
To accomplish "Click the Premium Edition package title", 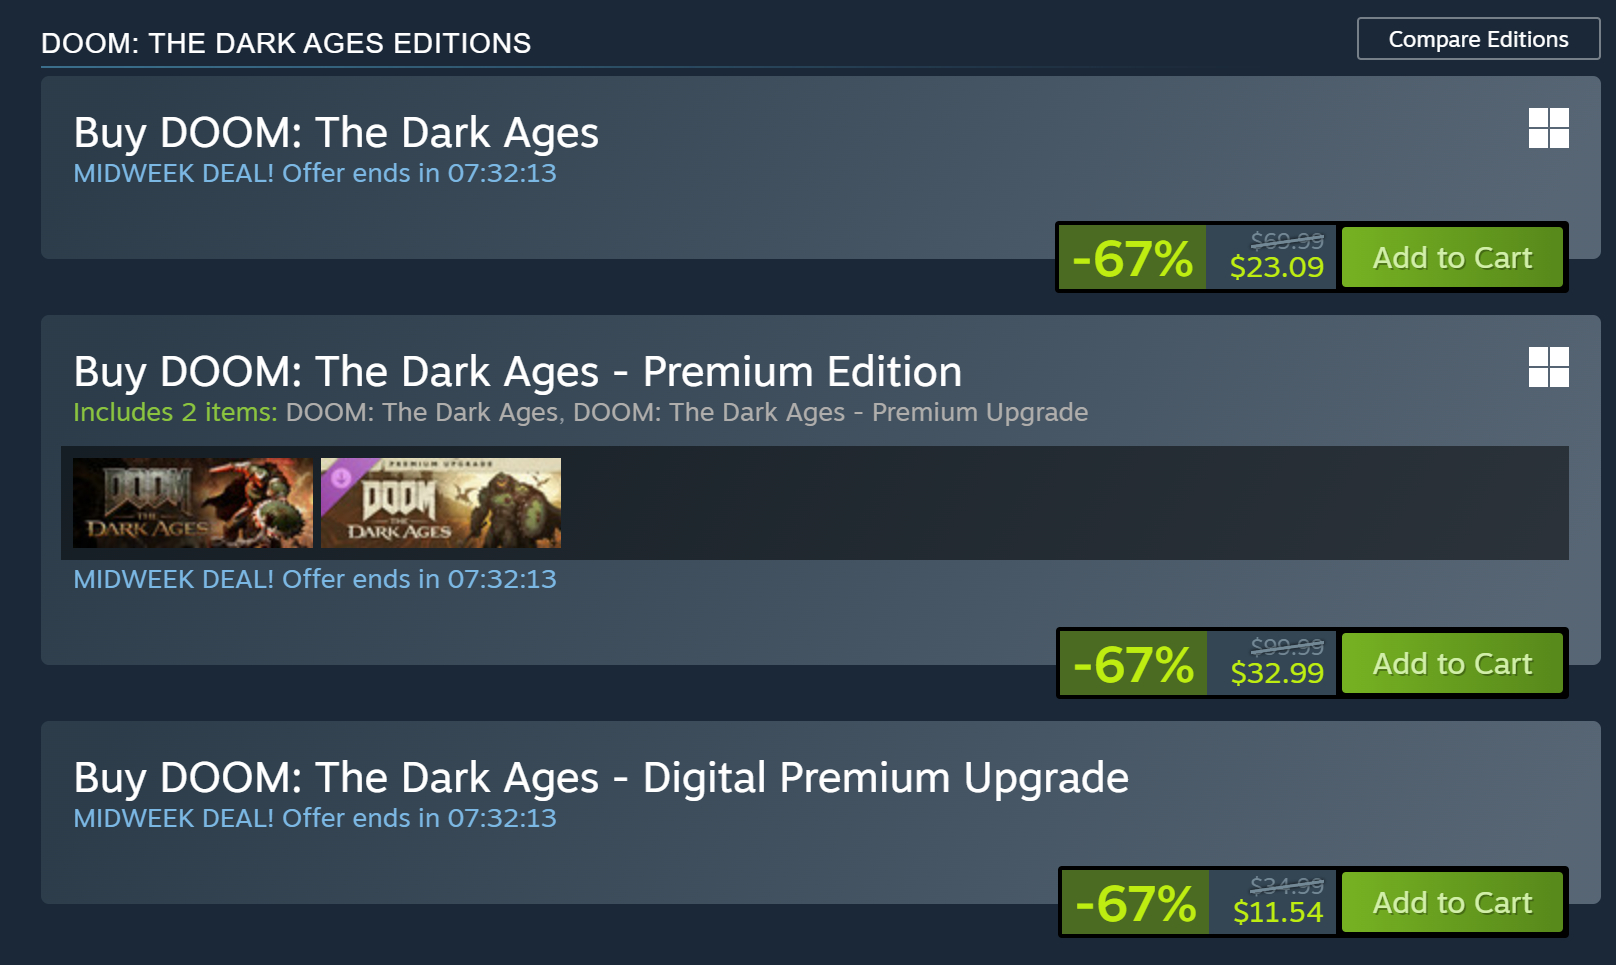I will tap(517, 372).
